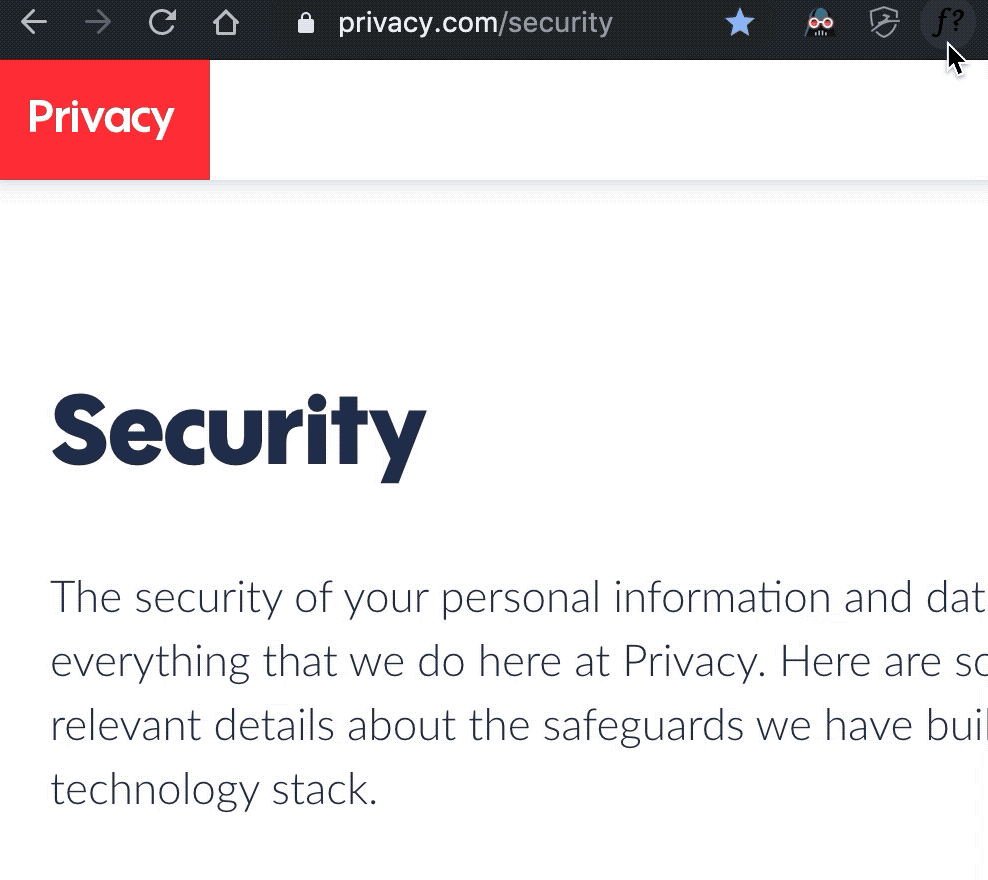Click the large "Security" page heading
The image size is (988, 880).
[x=239, y=437]
